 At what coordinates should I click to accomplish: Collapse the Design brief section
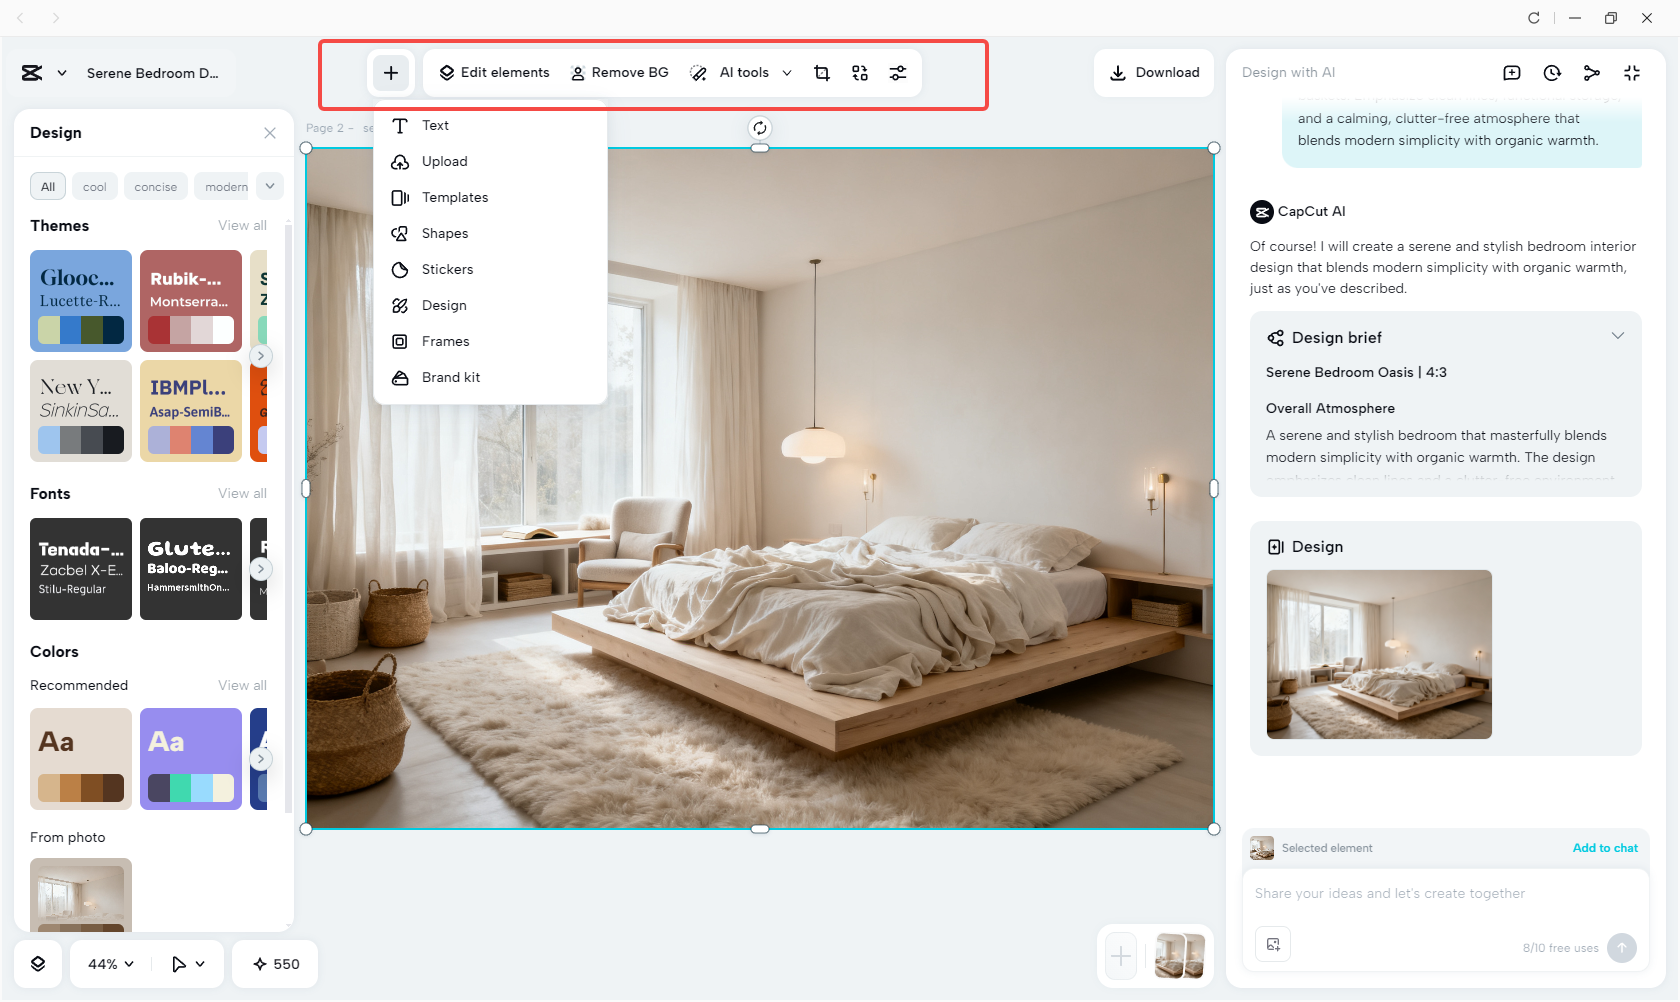point(1618,335)
